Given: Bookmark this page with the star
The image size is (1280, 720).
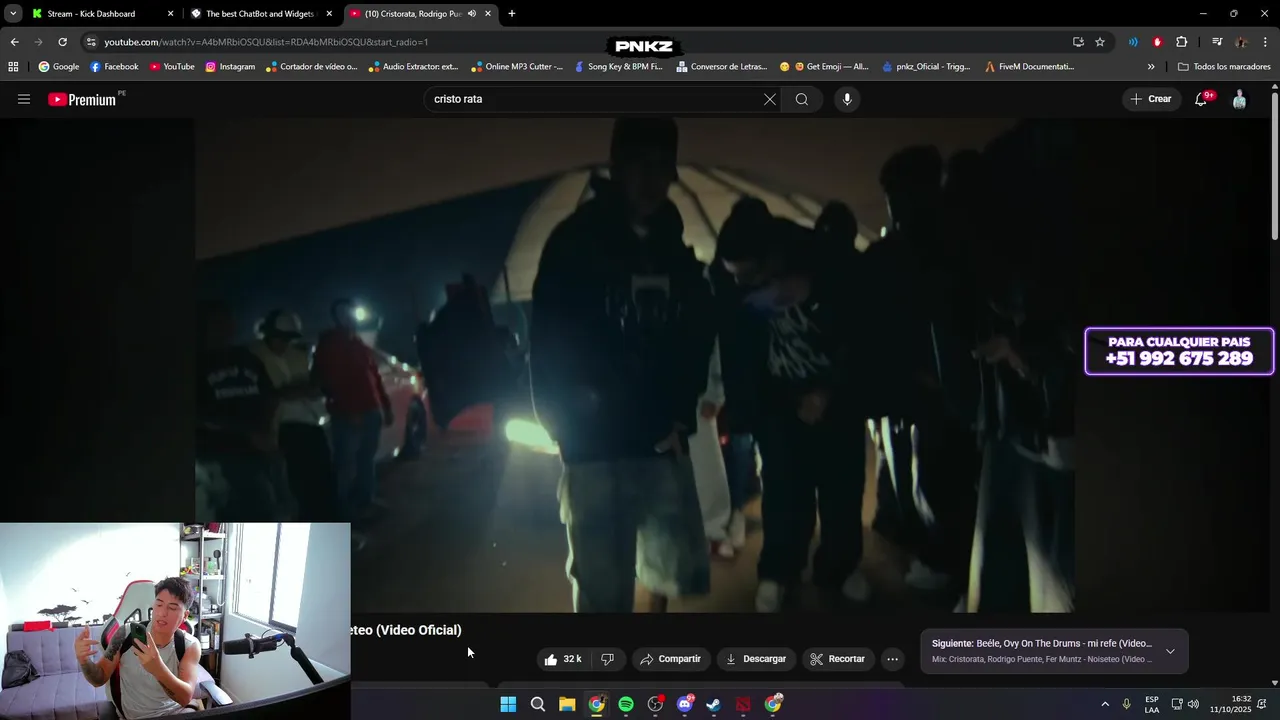Looking at the screenshot, I should (1100, 42).
